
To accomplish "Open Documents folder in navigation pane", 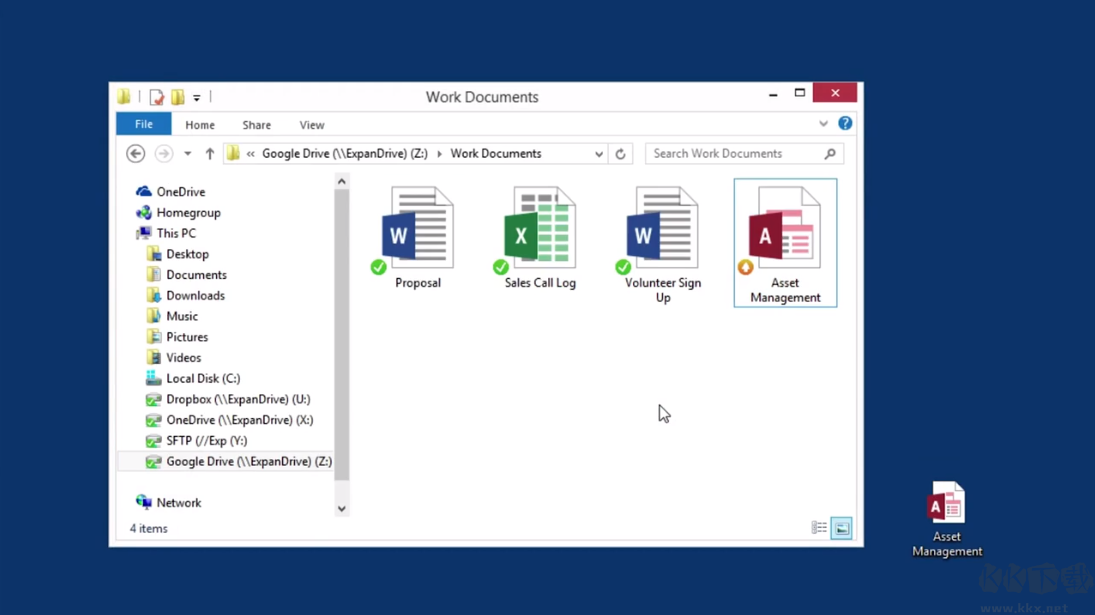I will pos(186,274).
